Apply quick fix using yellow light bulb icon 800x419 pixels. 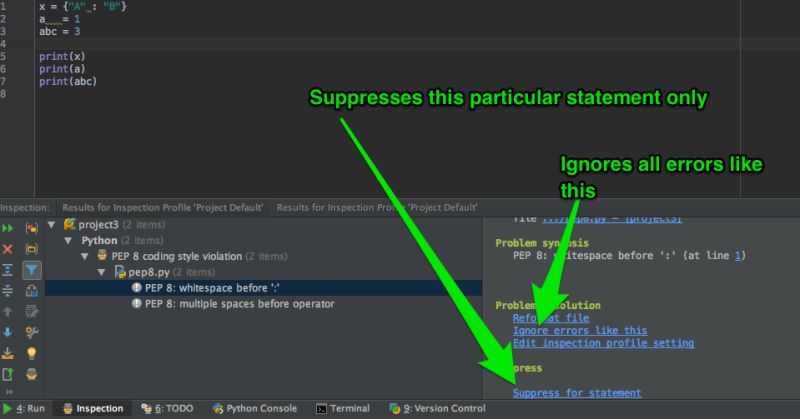tap(32, 353)
